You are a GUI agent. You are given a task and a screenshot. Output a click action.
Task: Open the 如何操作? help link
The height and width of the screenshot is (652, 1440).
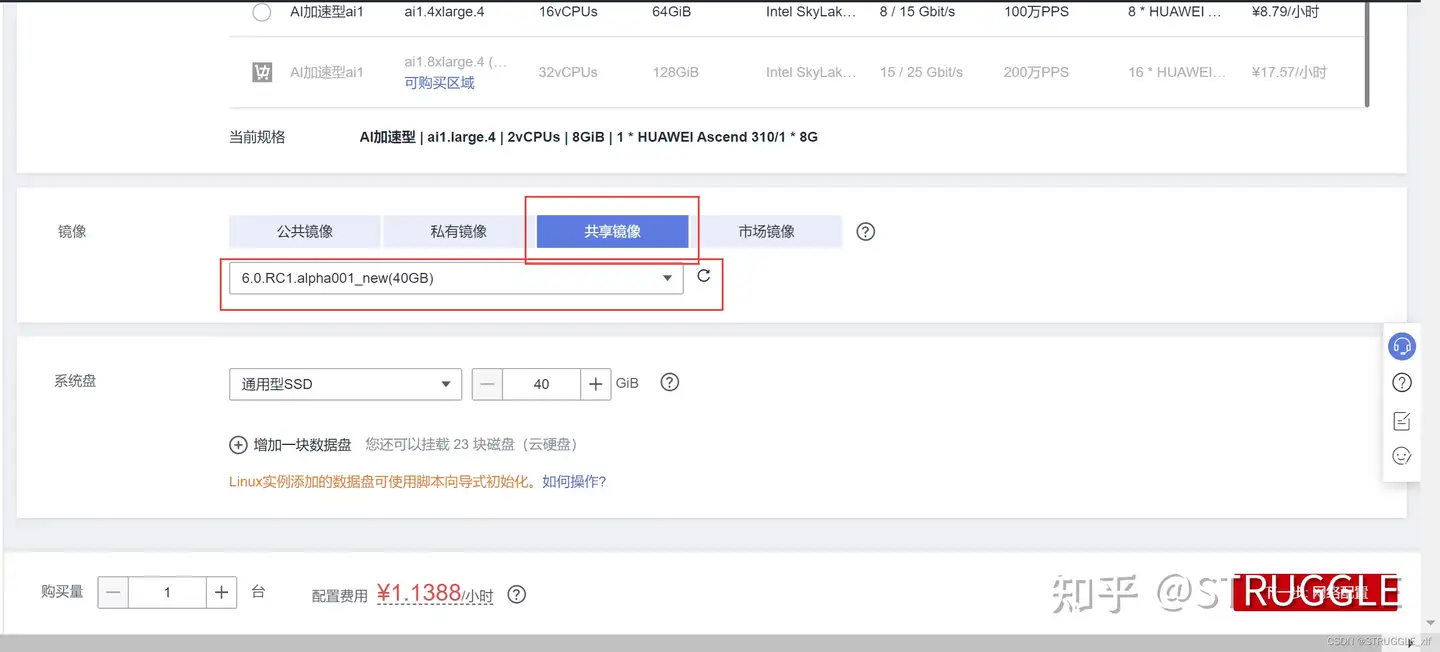tap(574, 482)
